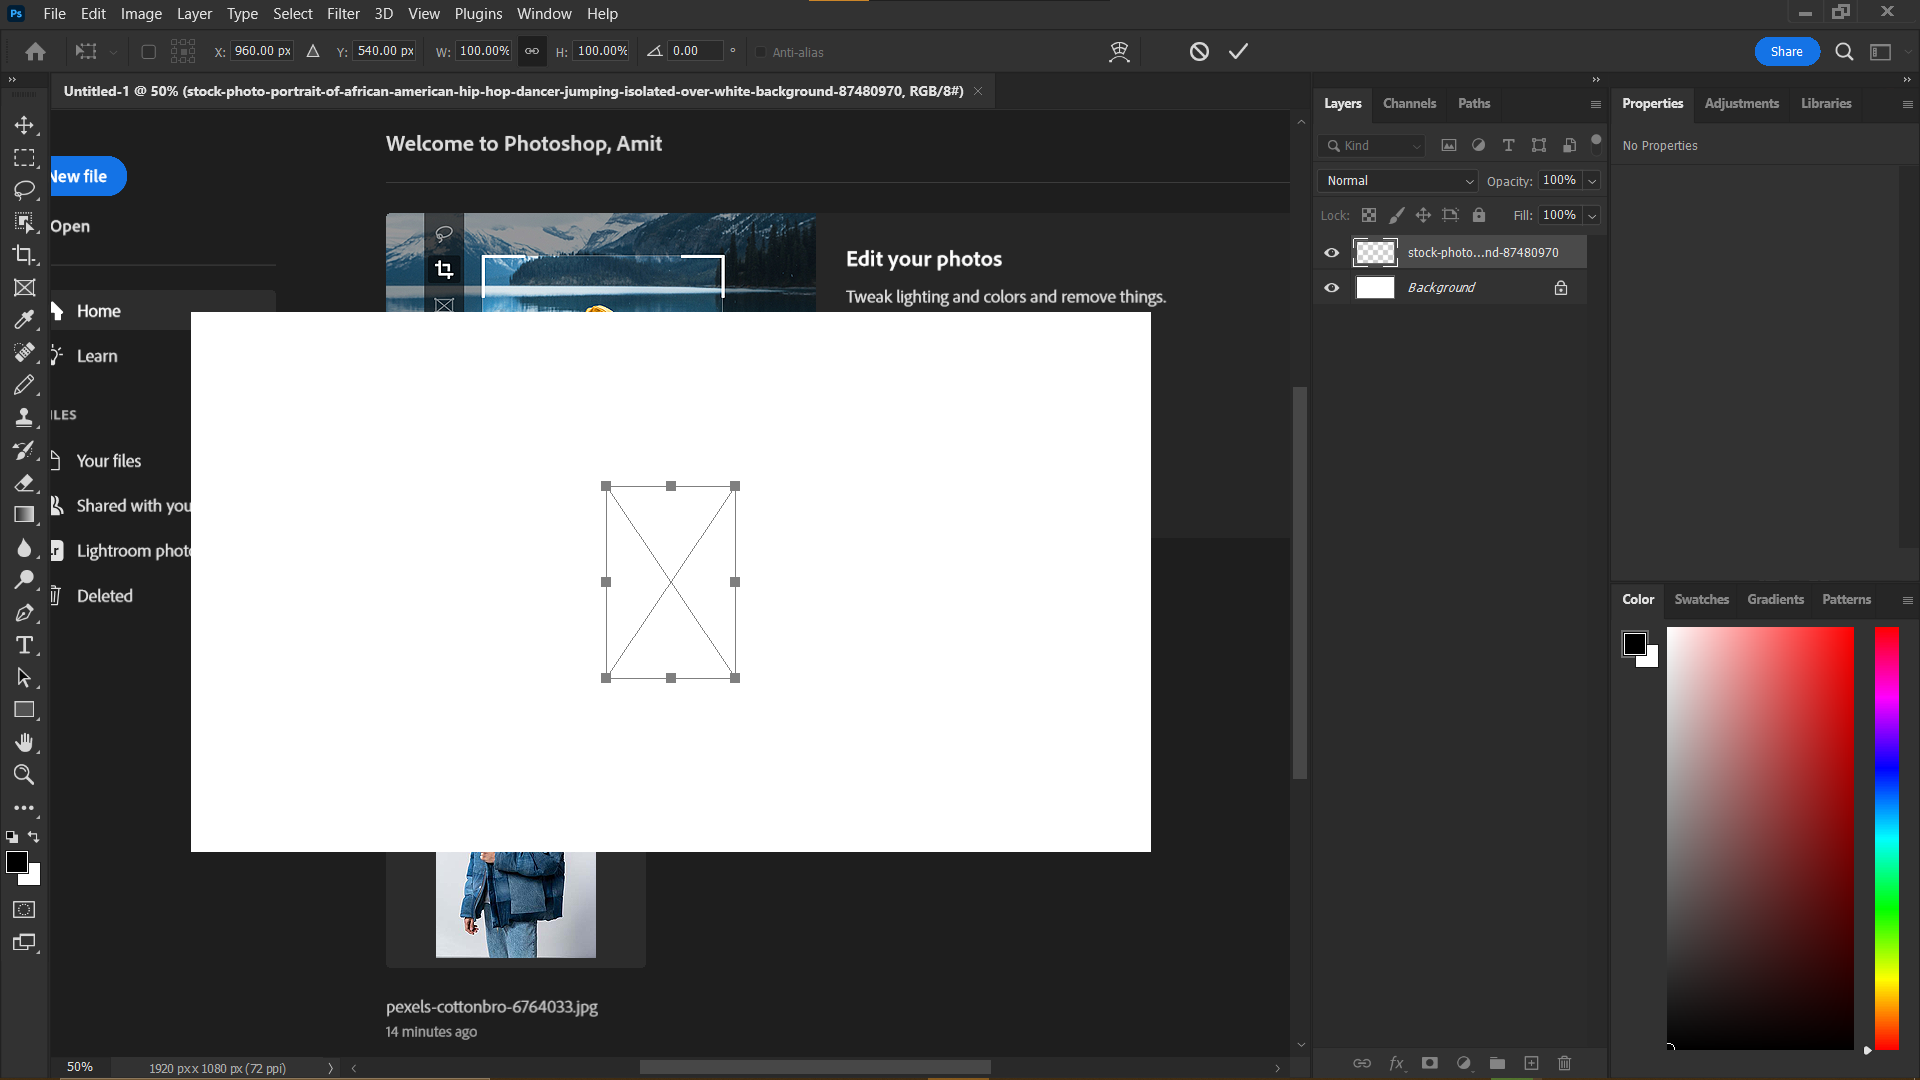Delete the selected layer
Screen dimensions: 1920x1080
[x=1564, y=1063]
